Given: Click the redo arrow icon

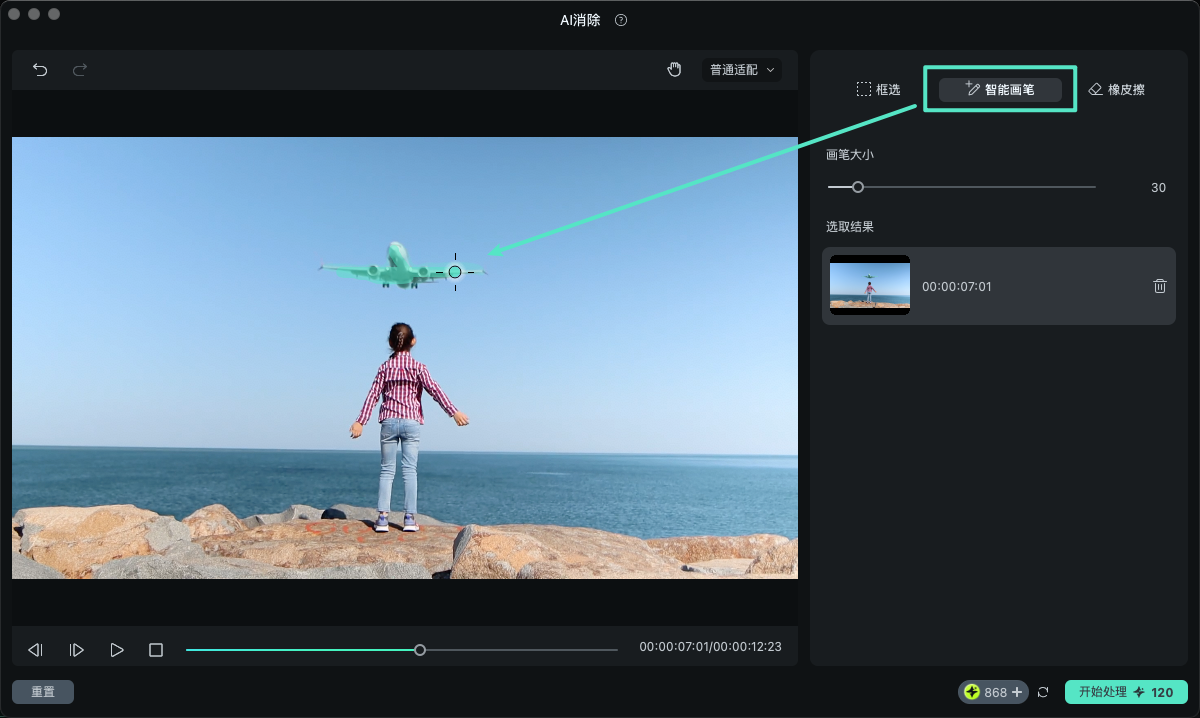Looking at the screenshot, I should coord(80,70).
